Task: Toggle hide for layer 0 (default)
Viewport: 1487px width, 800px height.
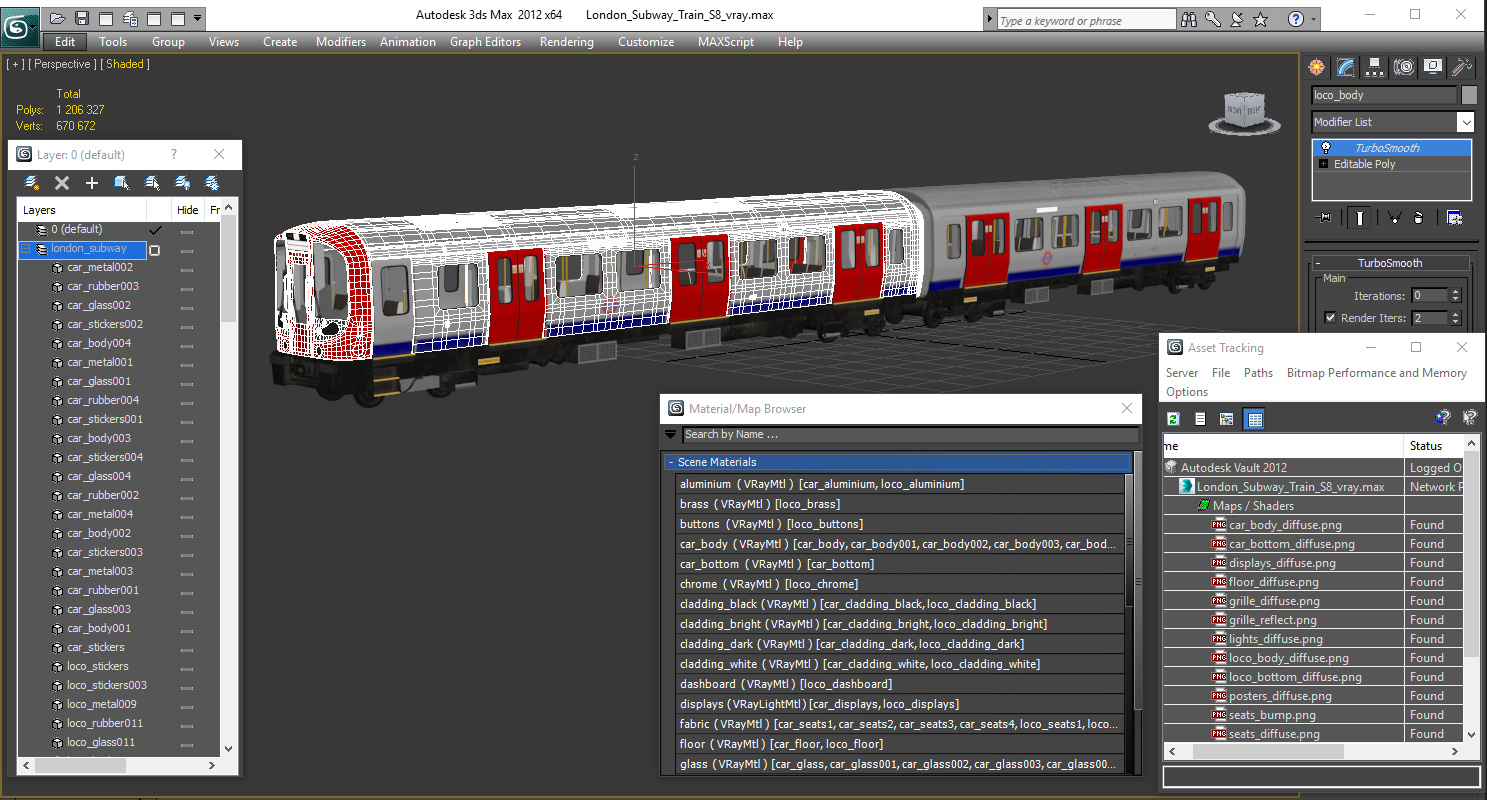Action: coord(187,230)
